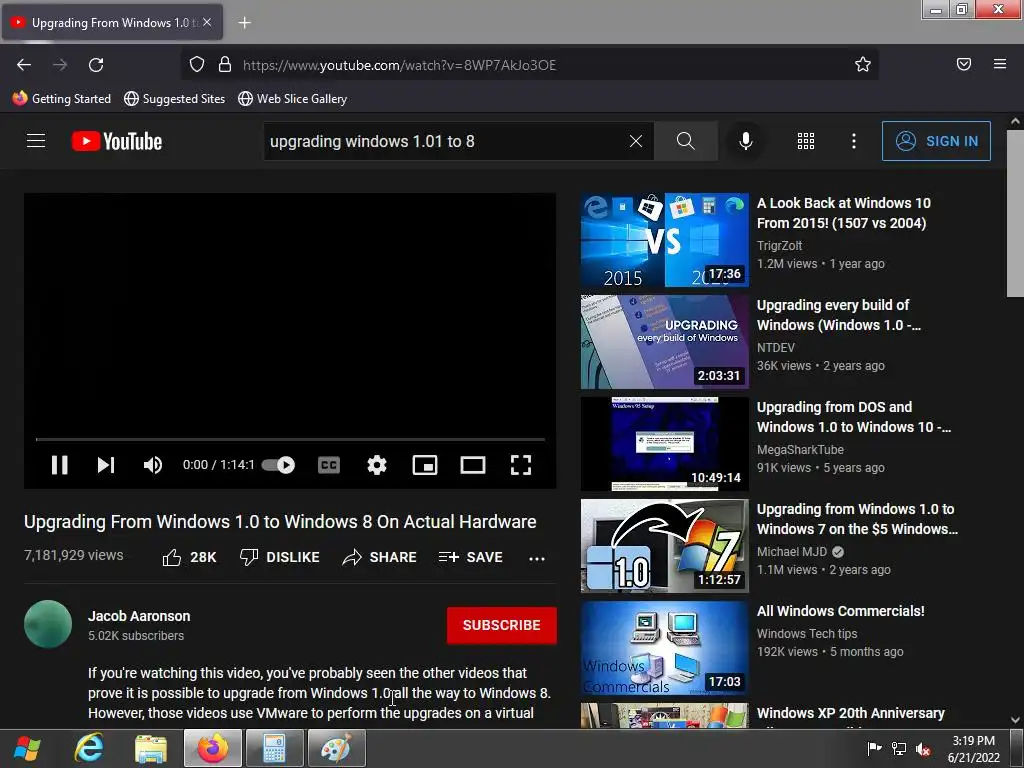Clear the search text with X
Image resolution: width=1024 pixels, height=768 pixels.
(x=635, y=141)
